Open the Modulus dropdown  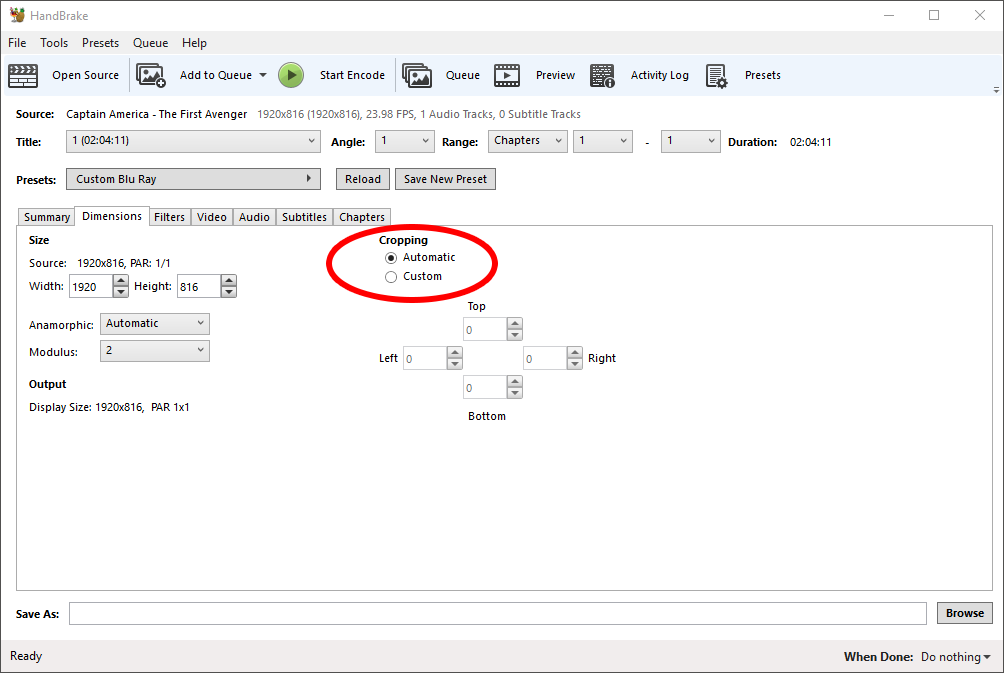point(154,350)
